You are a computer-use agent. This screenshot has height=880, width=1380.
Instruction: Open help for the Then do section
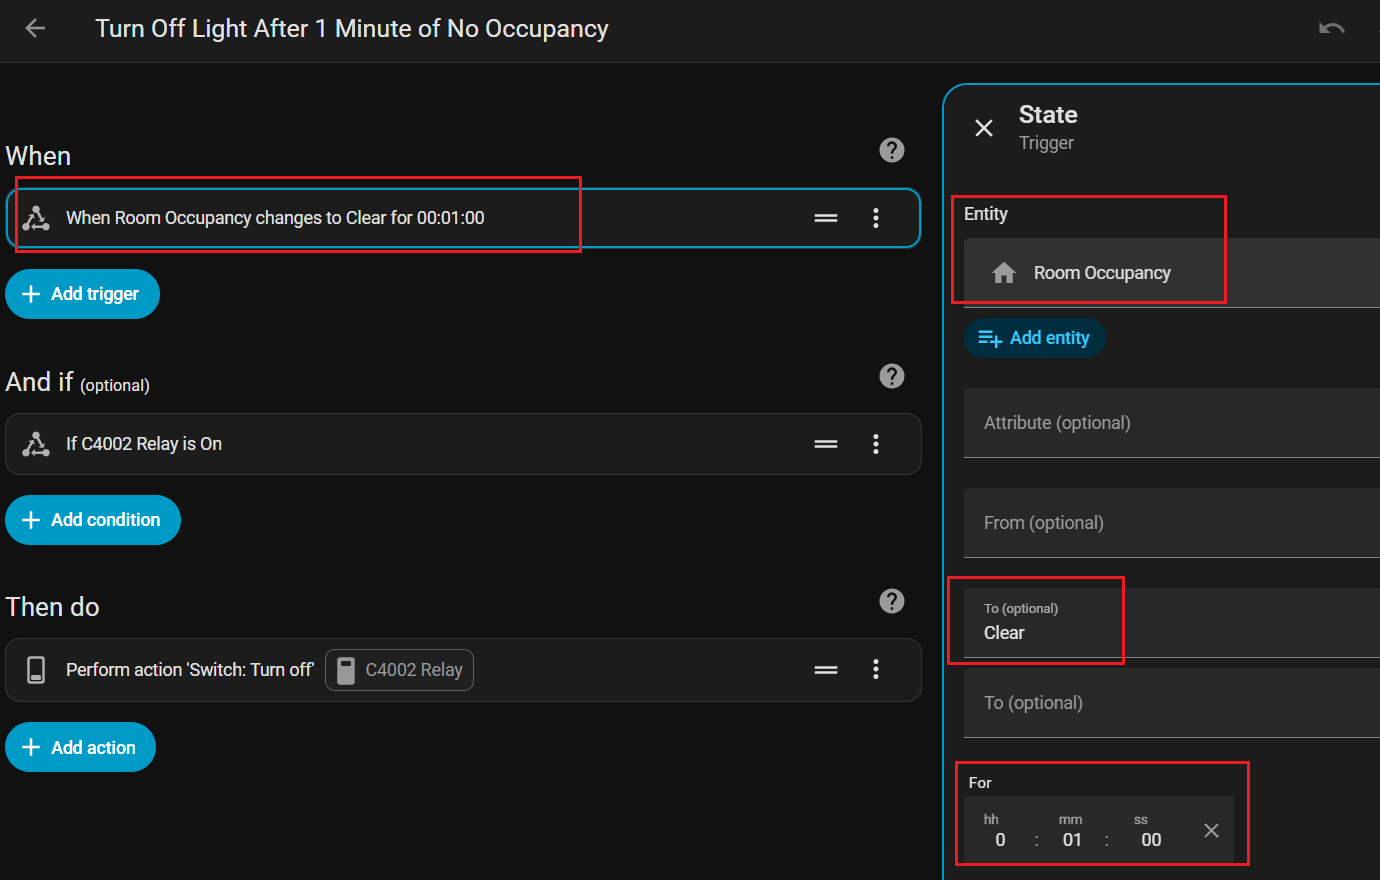click(891, 601)
